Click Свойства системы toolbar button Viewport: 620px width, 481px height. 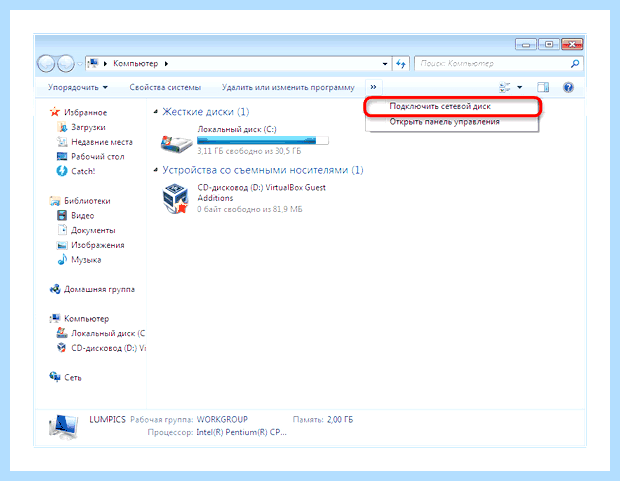(165, 87)
